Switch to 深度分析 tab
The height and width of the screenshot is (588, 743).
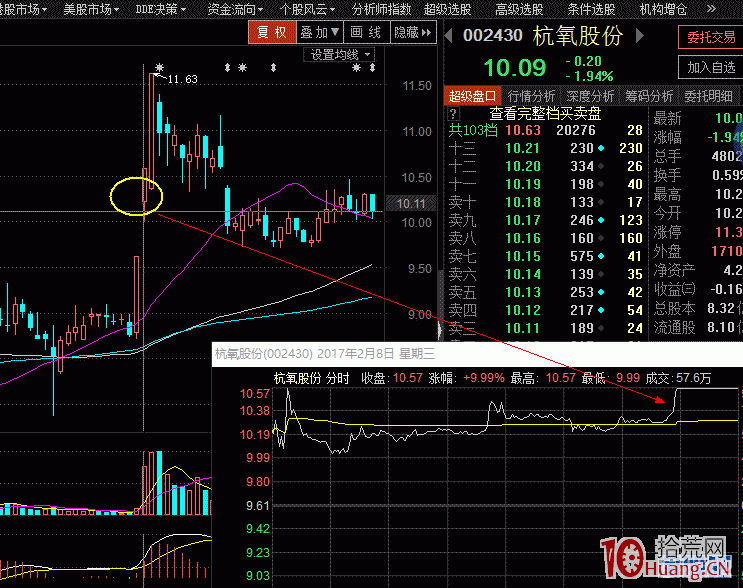590,96
